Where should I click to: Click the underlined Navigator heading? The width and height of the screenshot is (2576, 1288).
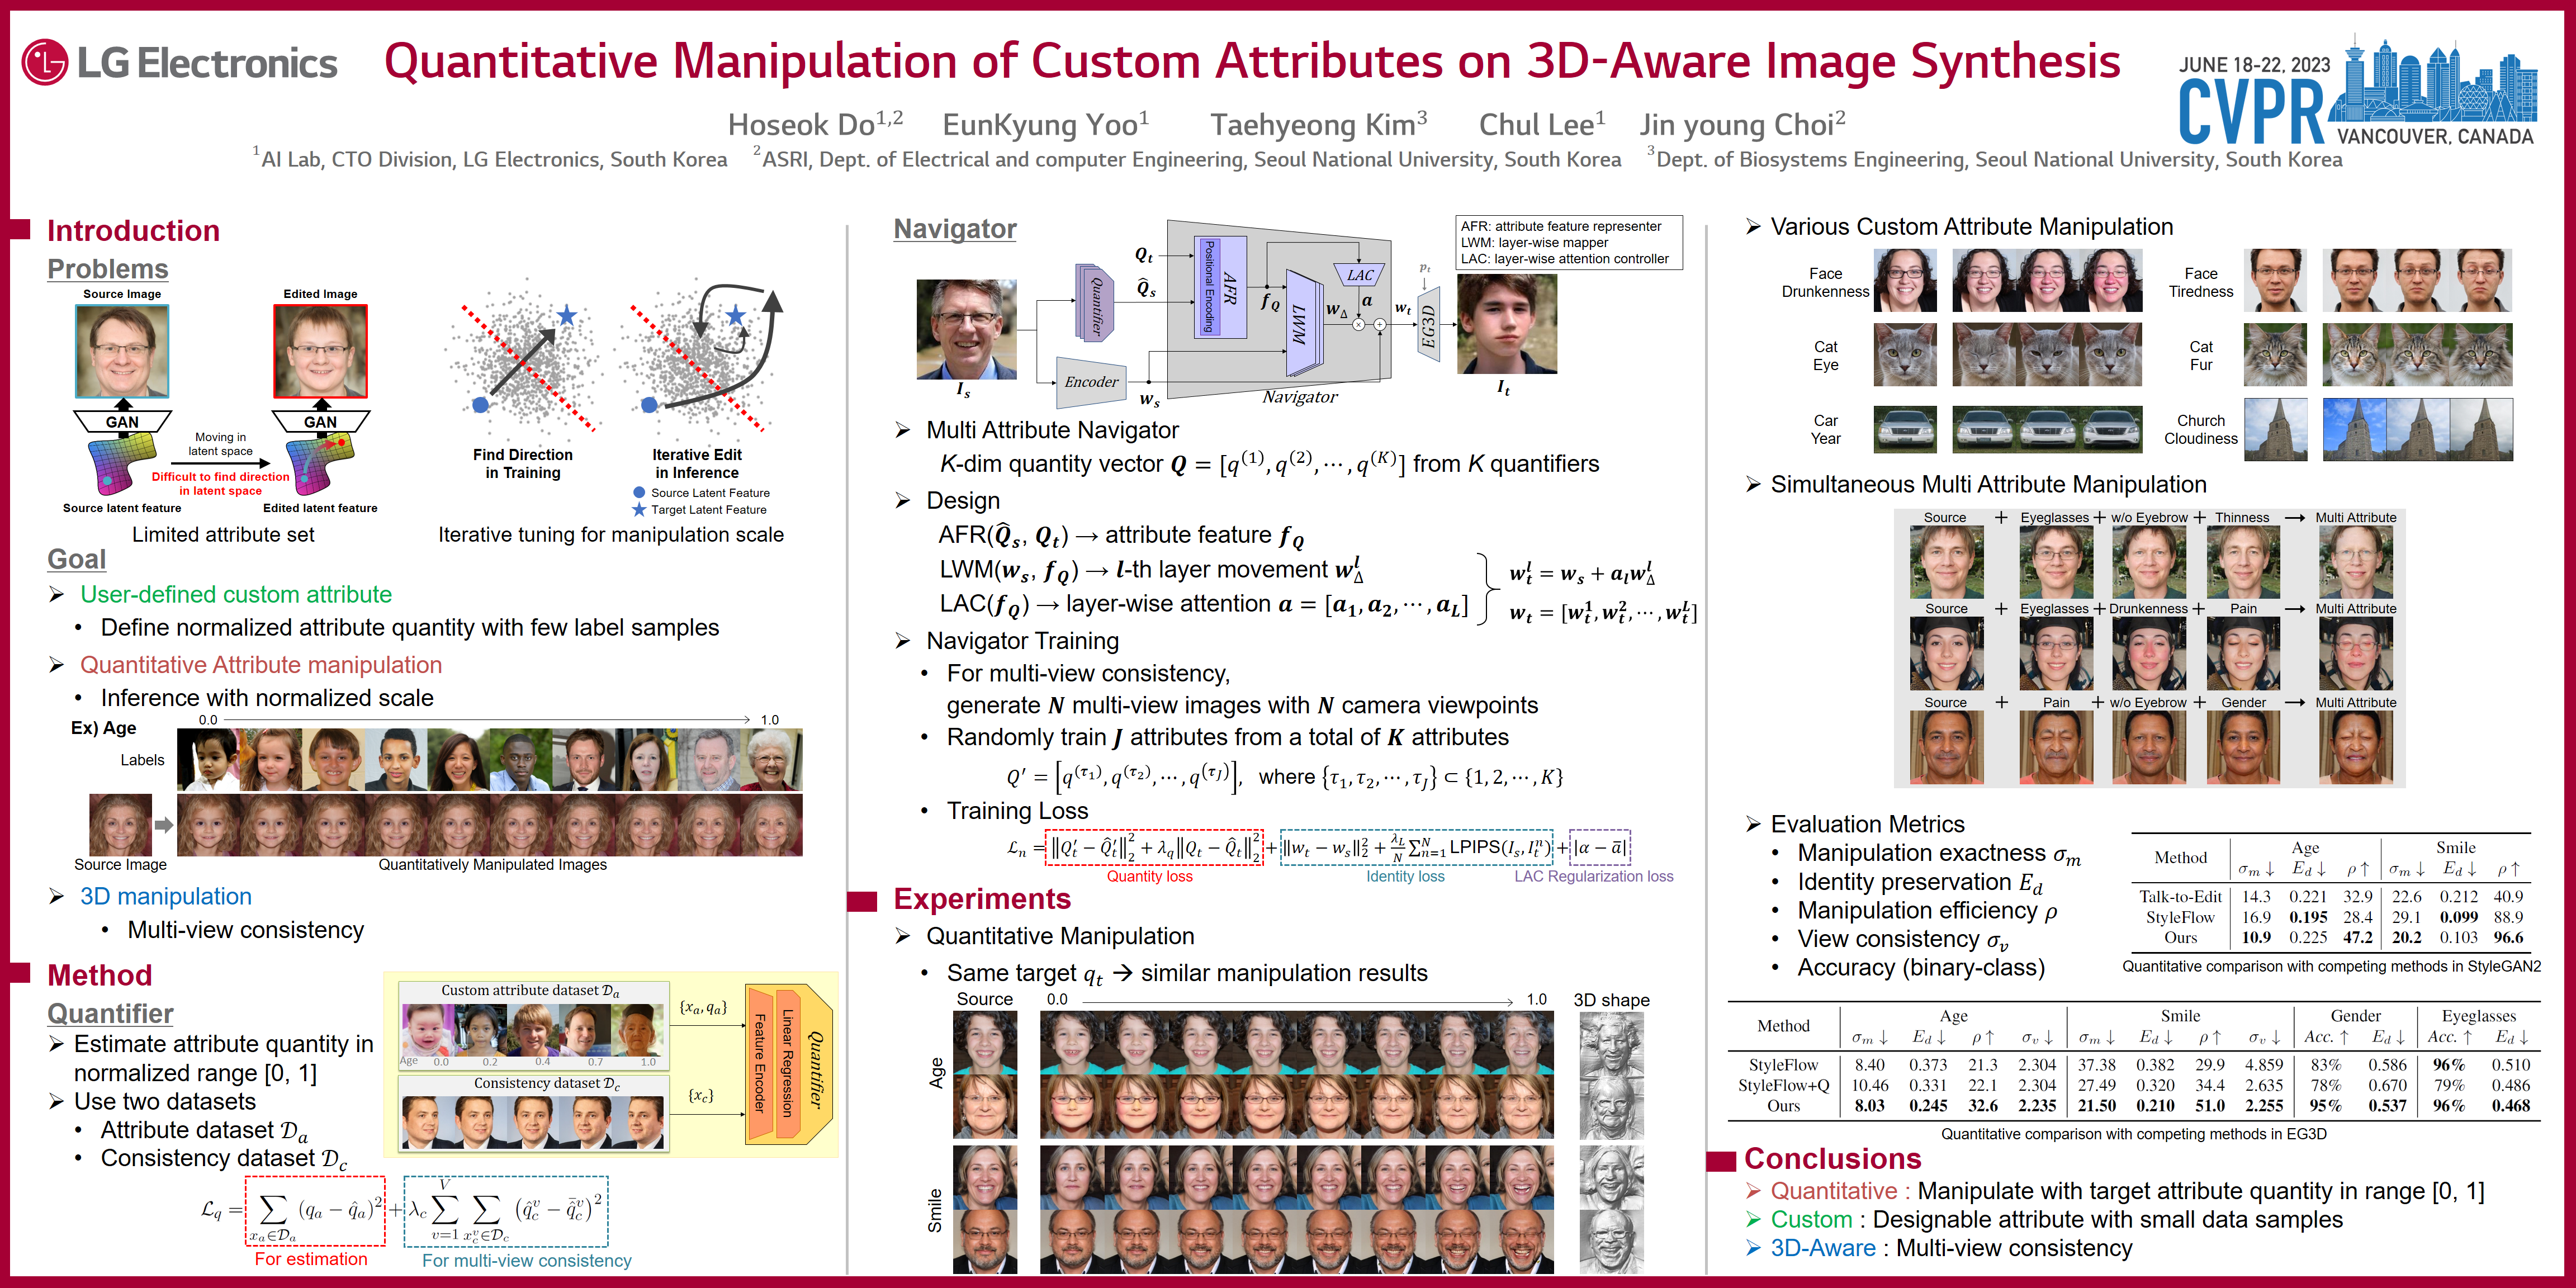954,229
